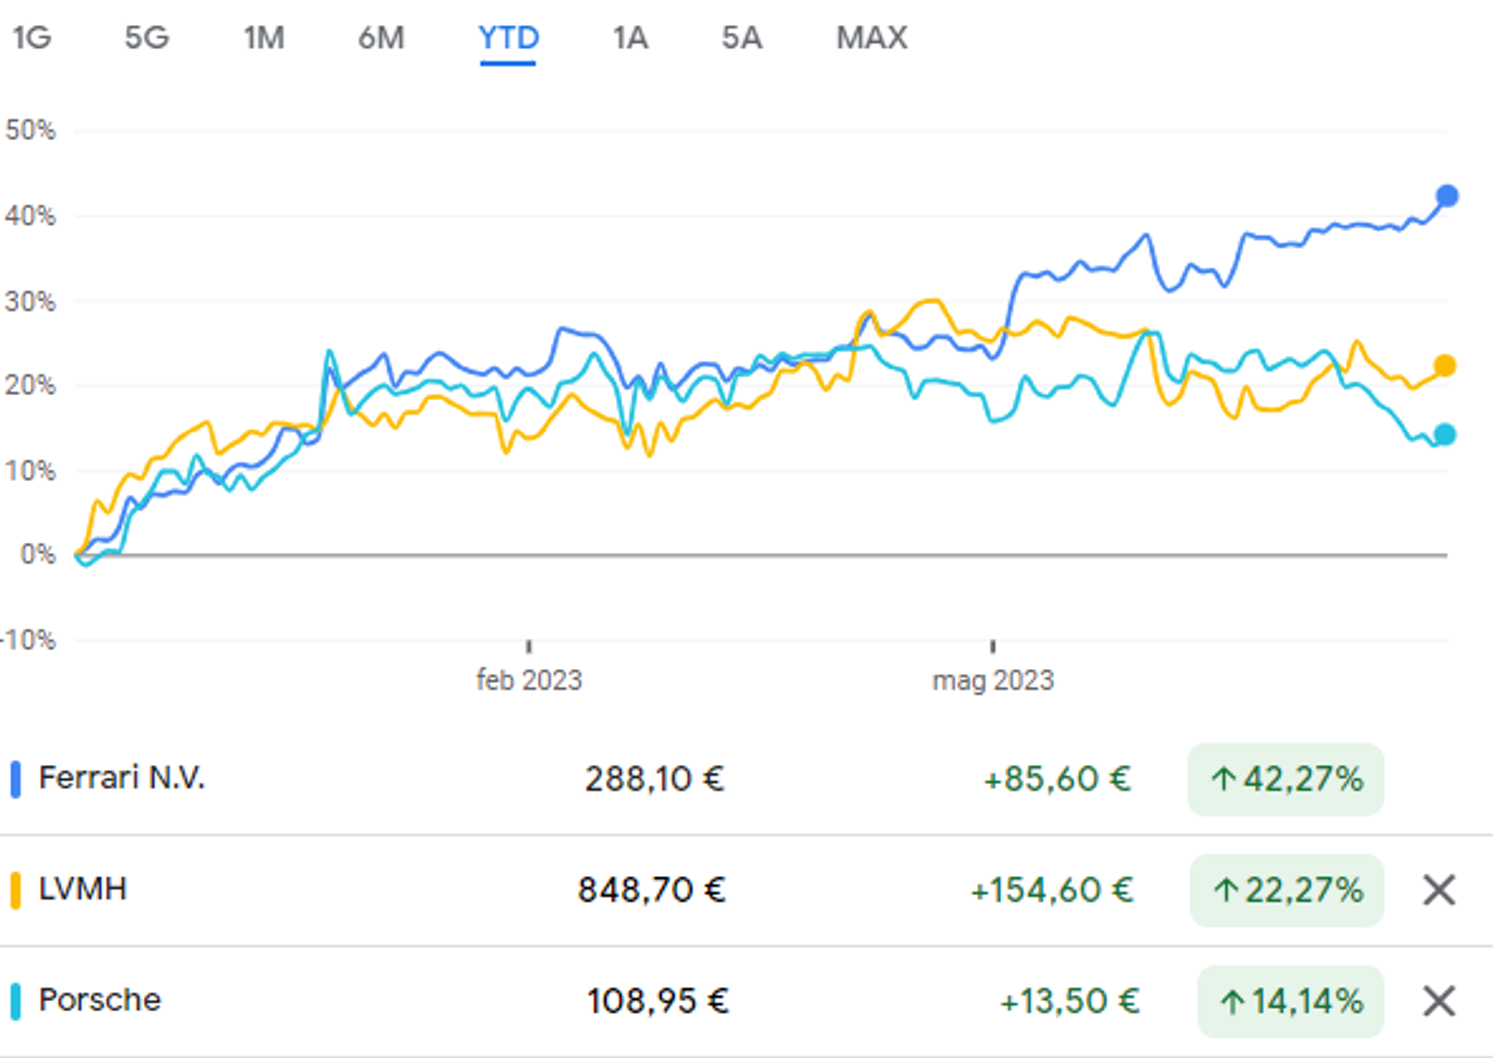Image resolution: width=1500 pixels, height=1058 pixels.
Task: Click the Porsche stock name
Action: (100, 1000)
